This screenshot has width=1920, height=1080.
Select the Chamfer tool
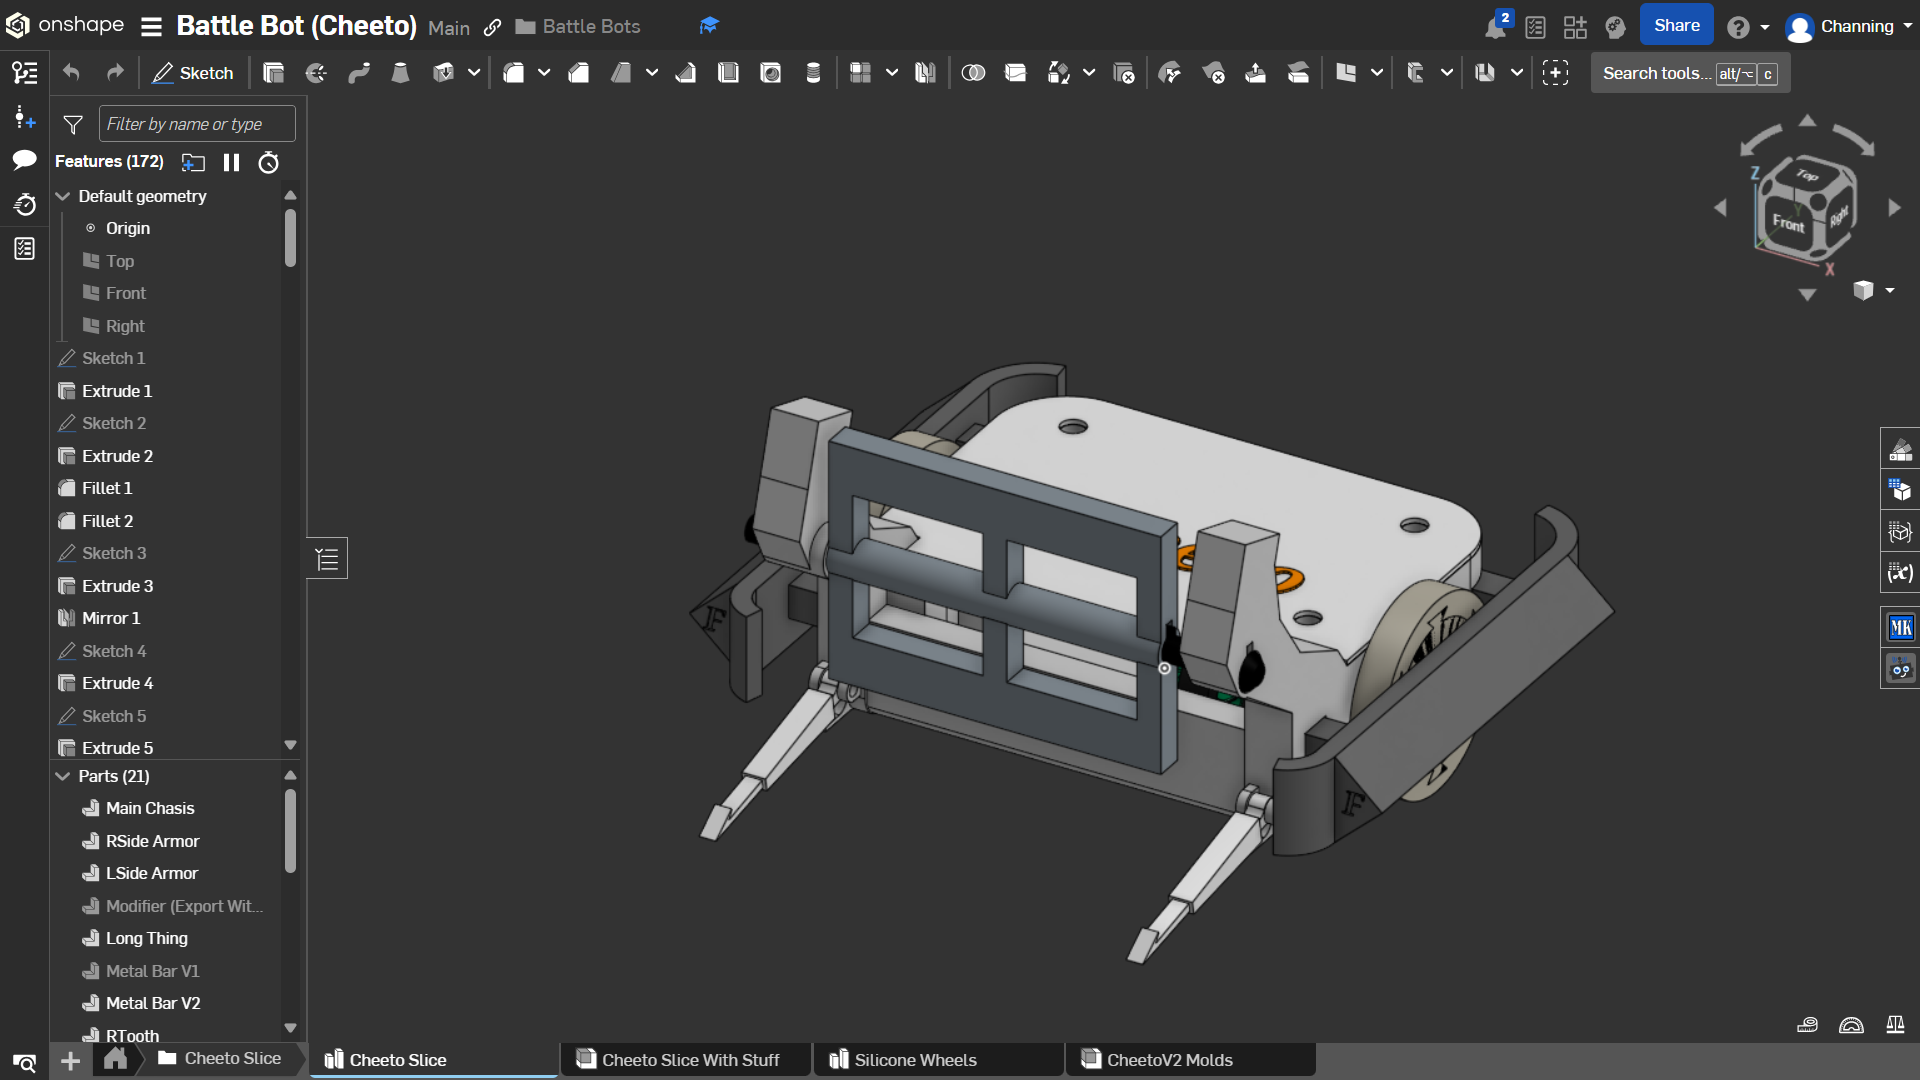[579, 73]
